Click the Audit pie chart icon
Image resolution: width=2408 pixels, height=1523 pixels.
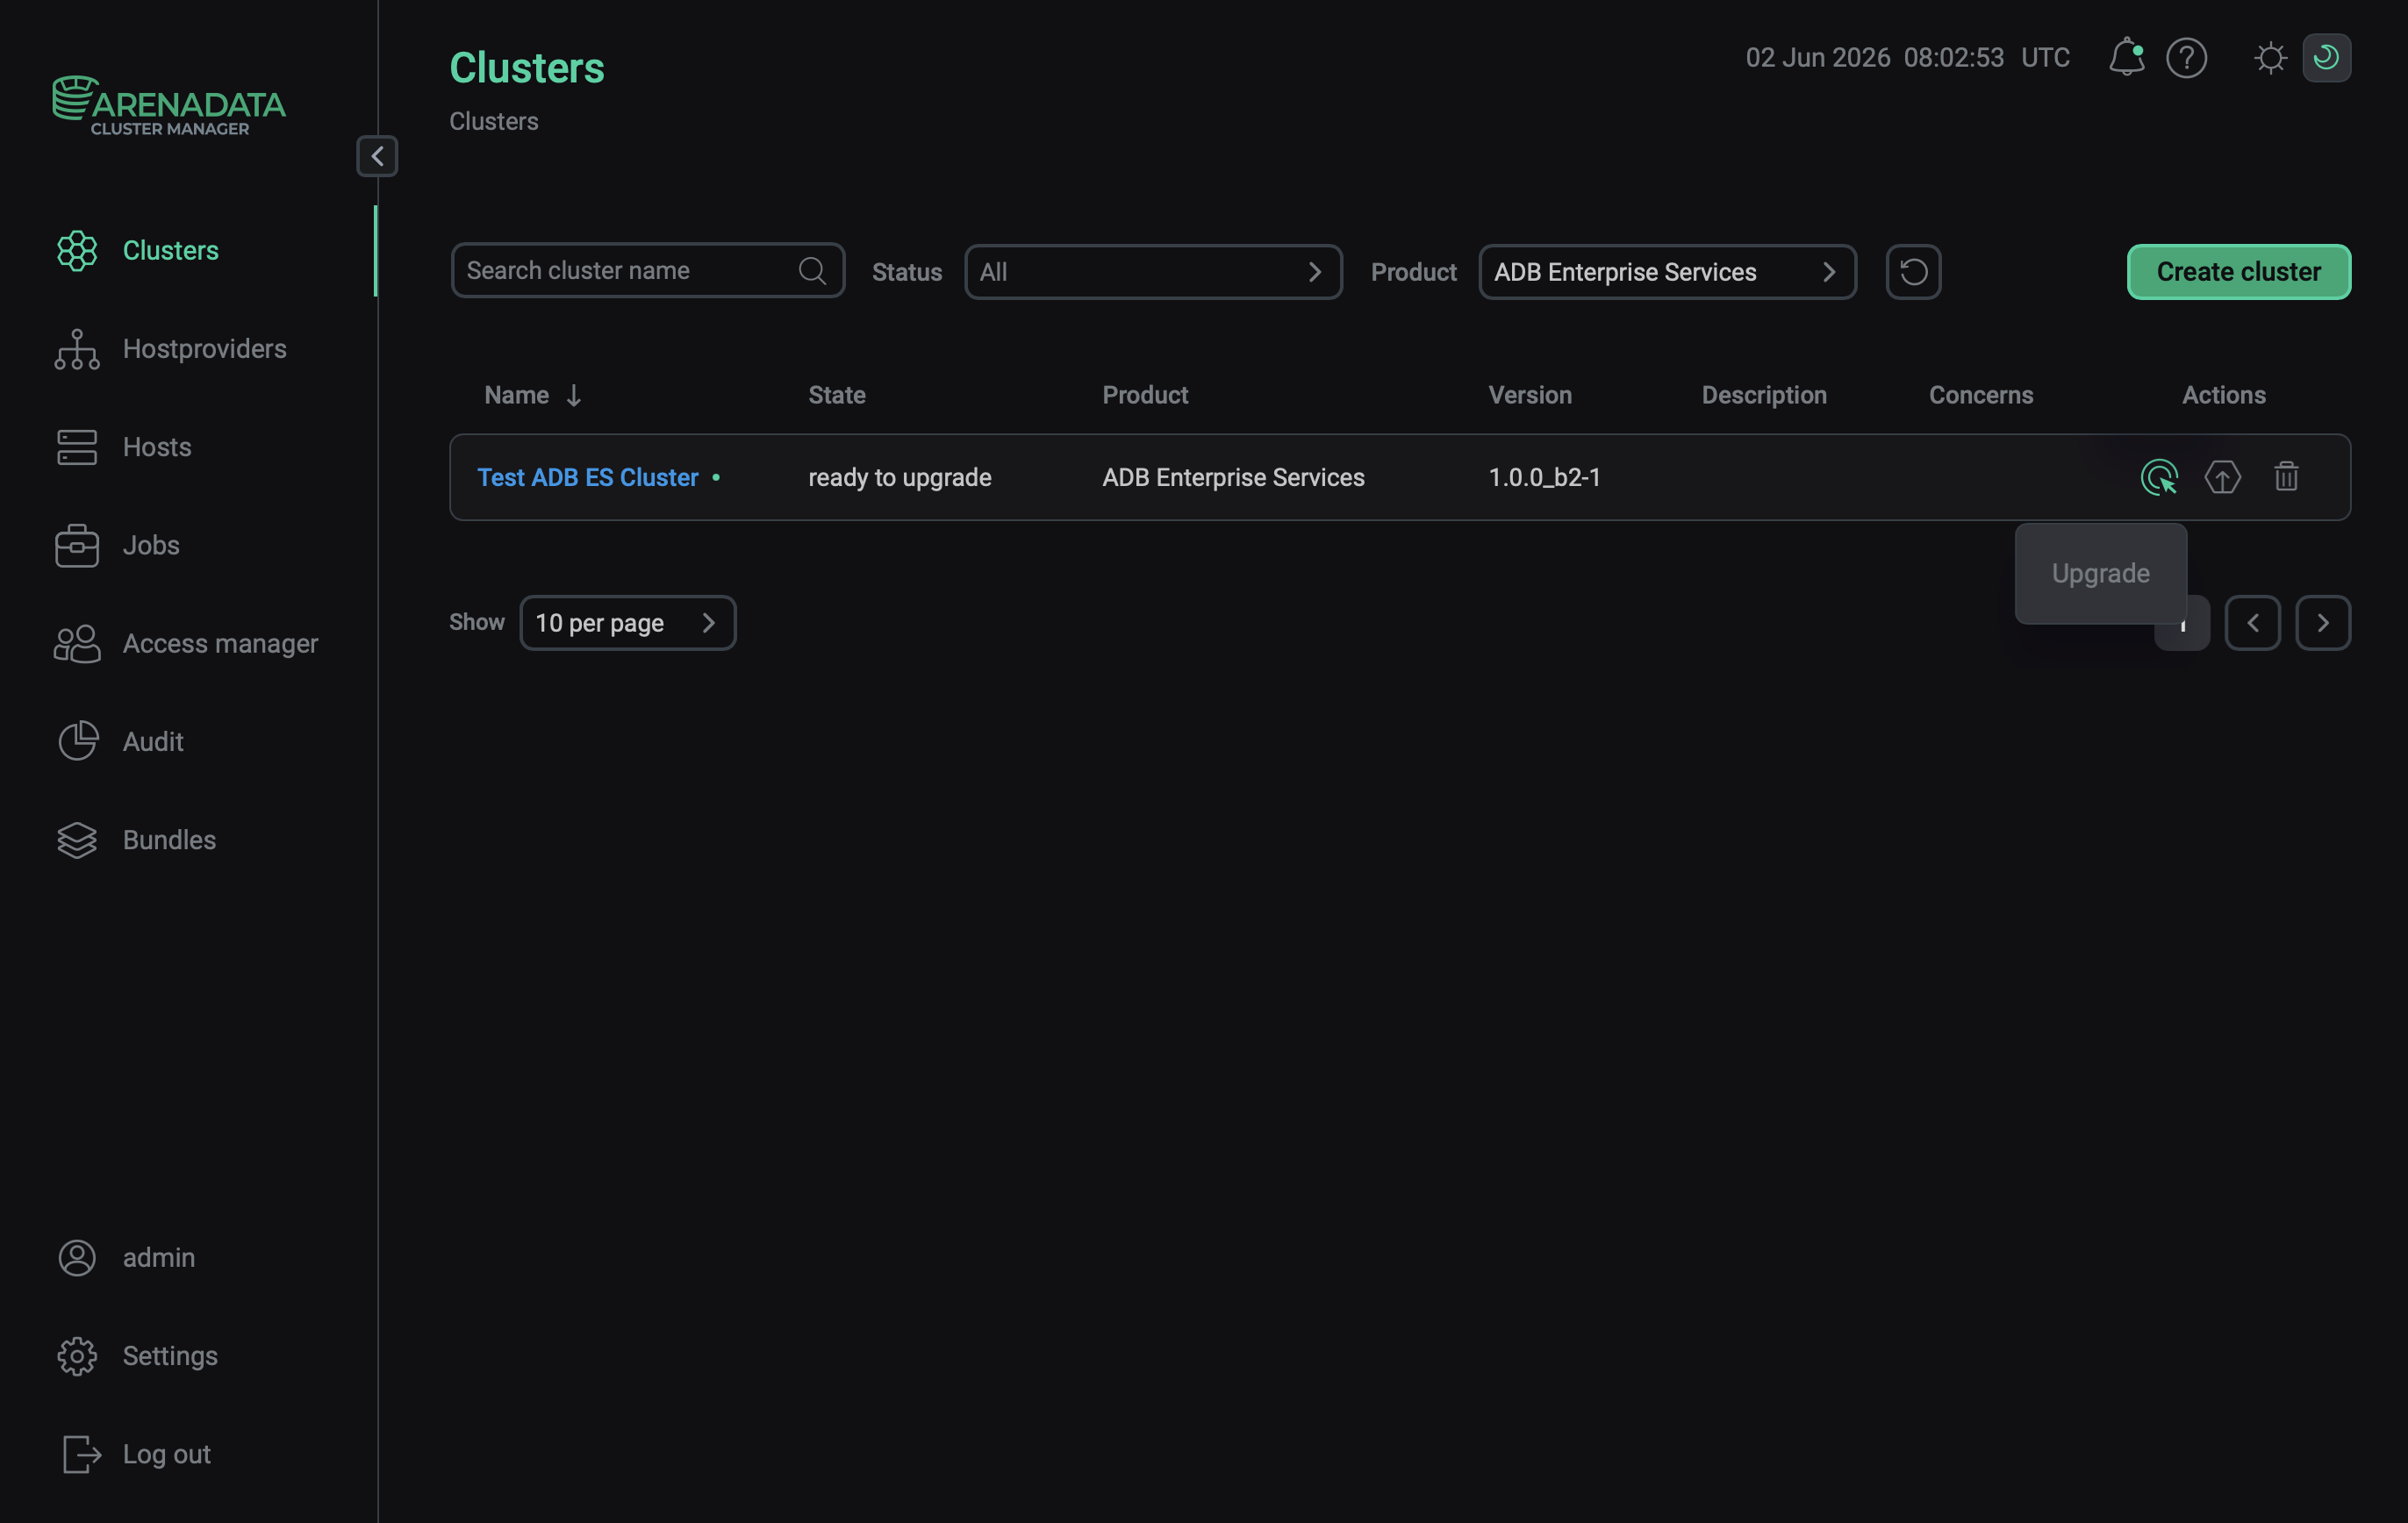(77, 741)
